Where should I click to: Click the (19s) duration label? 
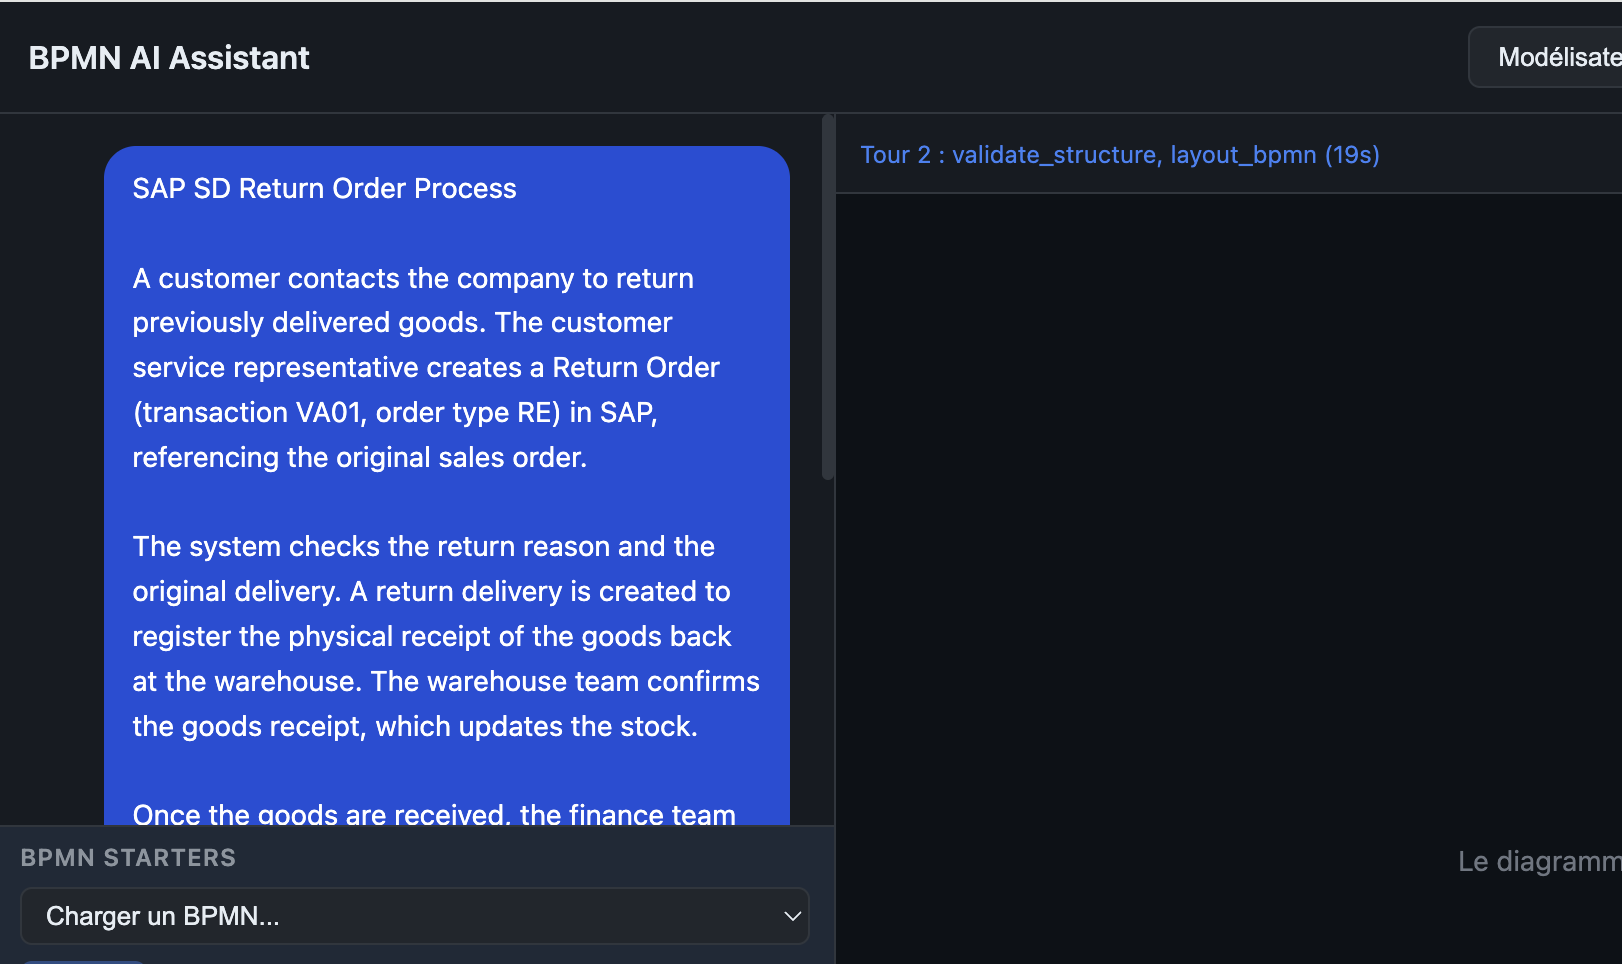(1352, 155)
